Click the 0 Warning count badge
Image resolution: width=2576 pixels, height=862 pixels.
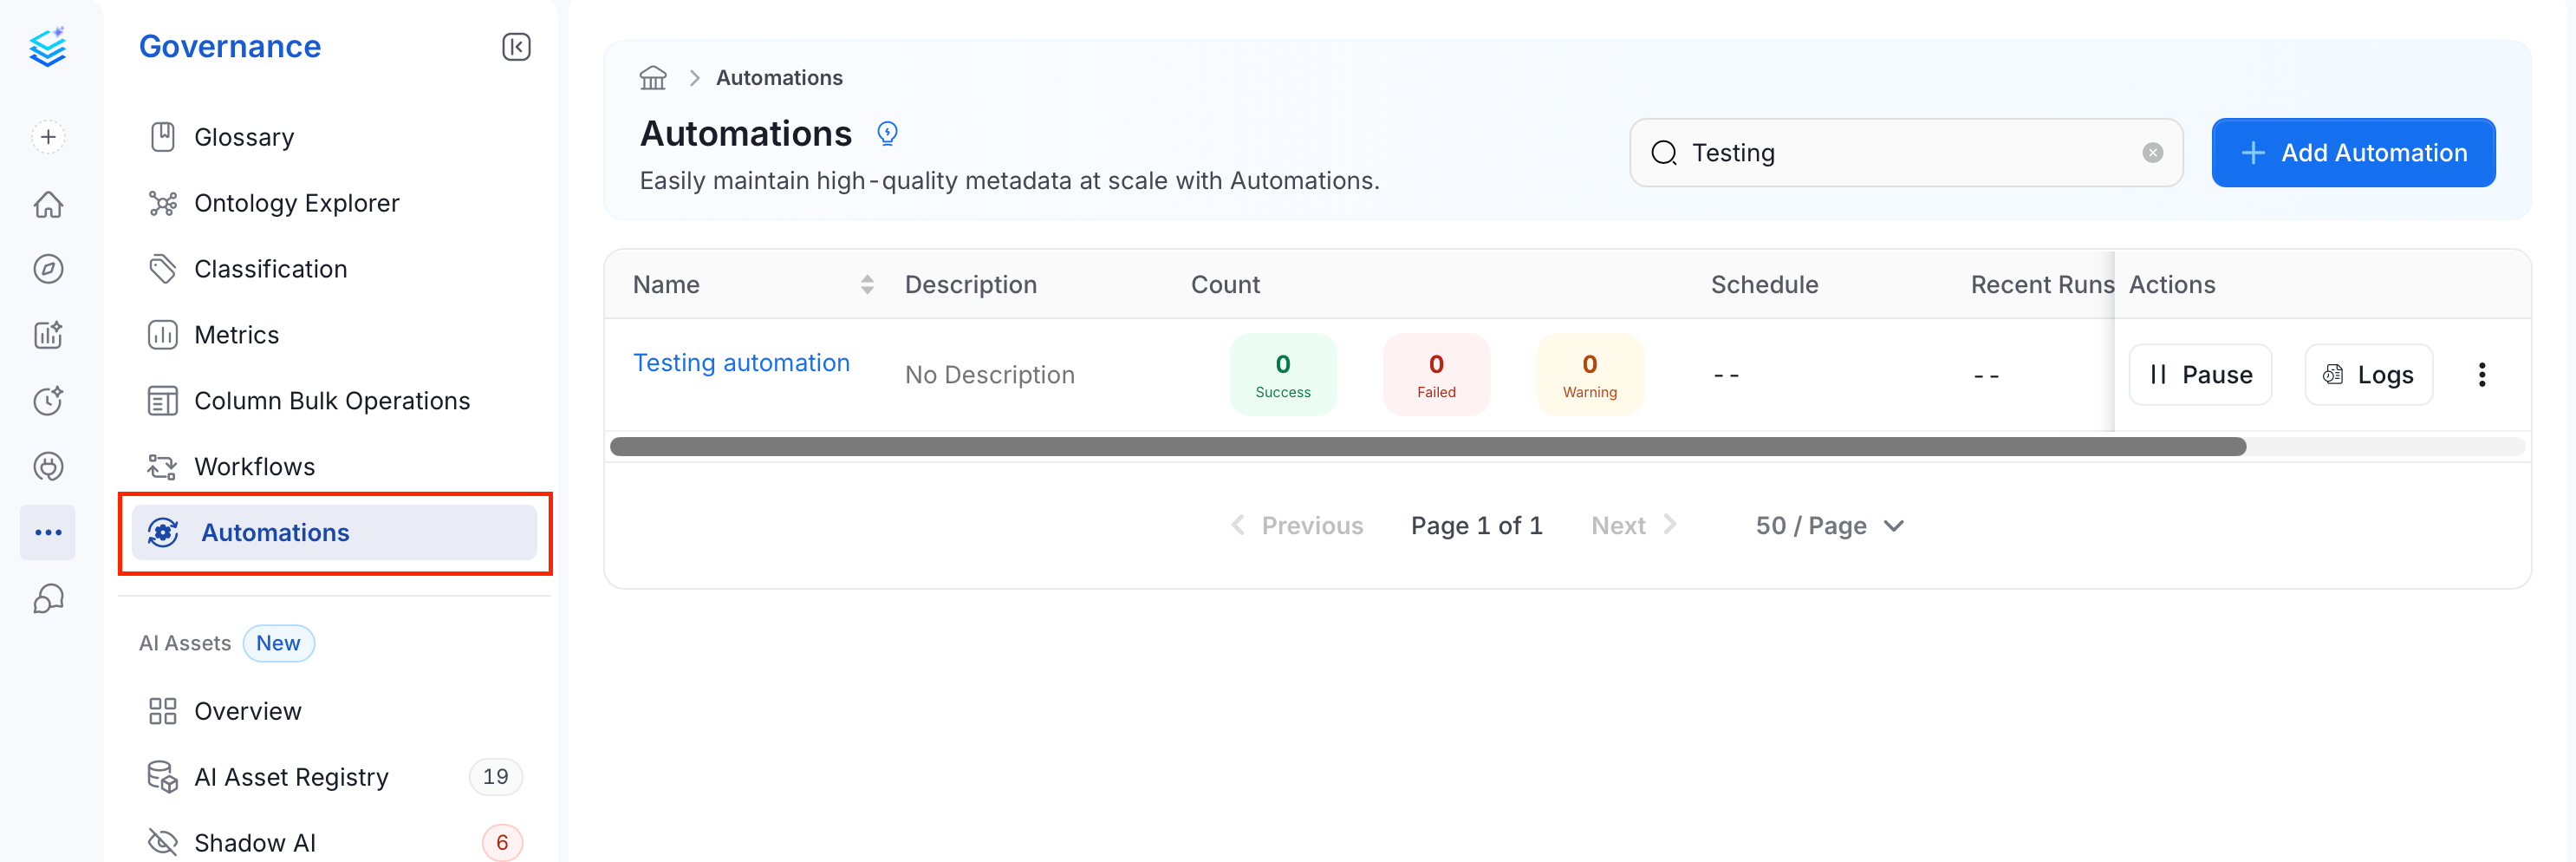(x=1589, y=375)
